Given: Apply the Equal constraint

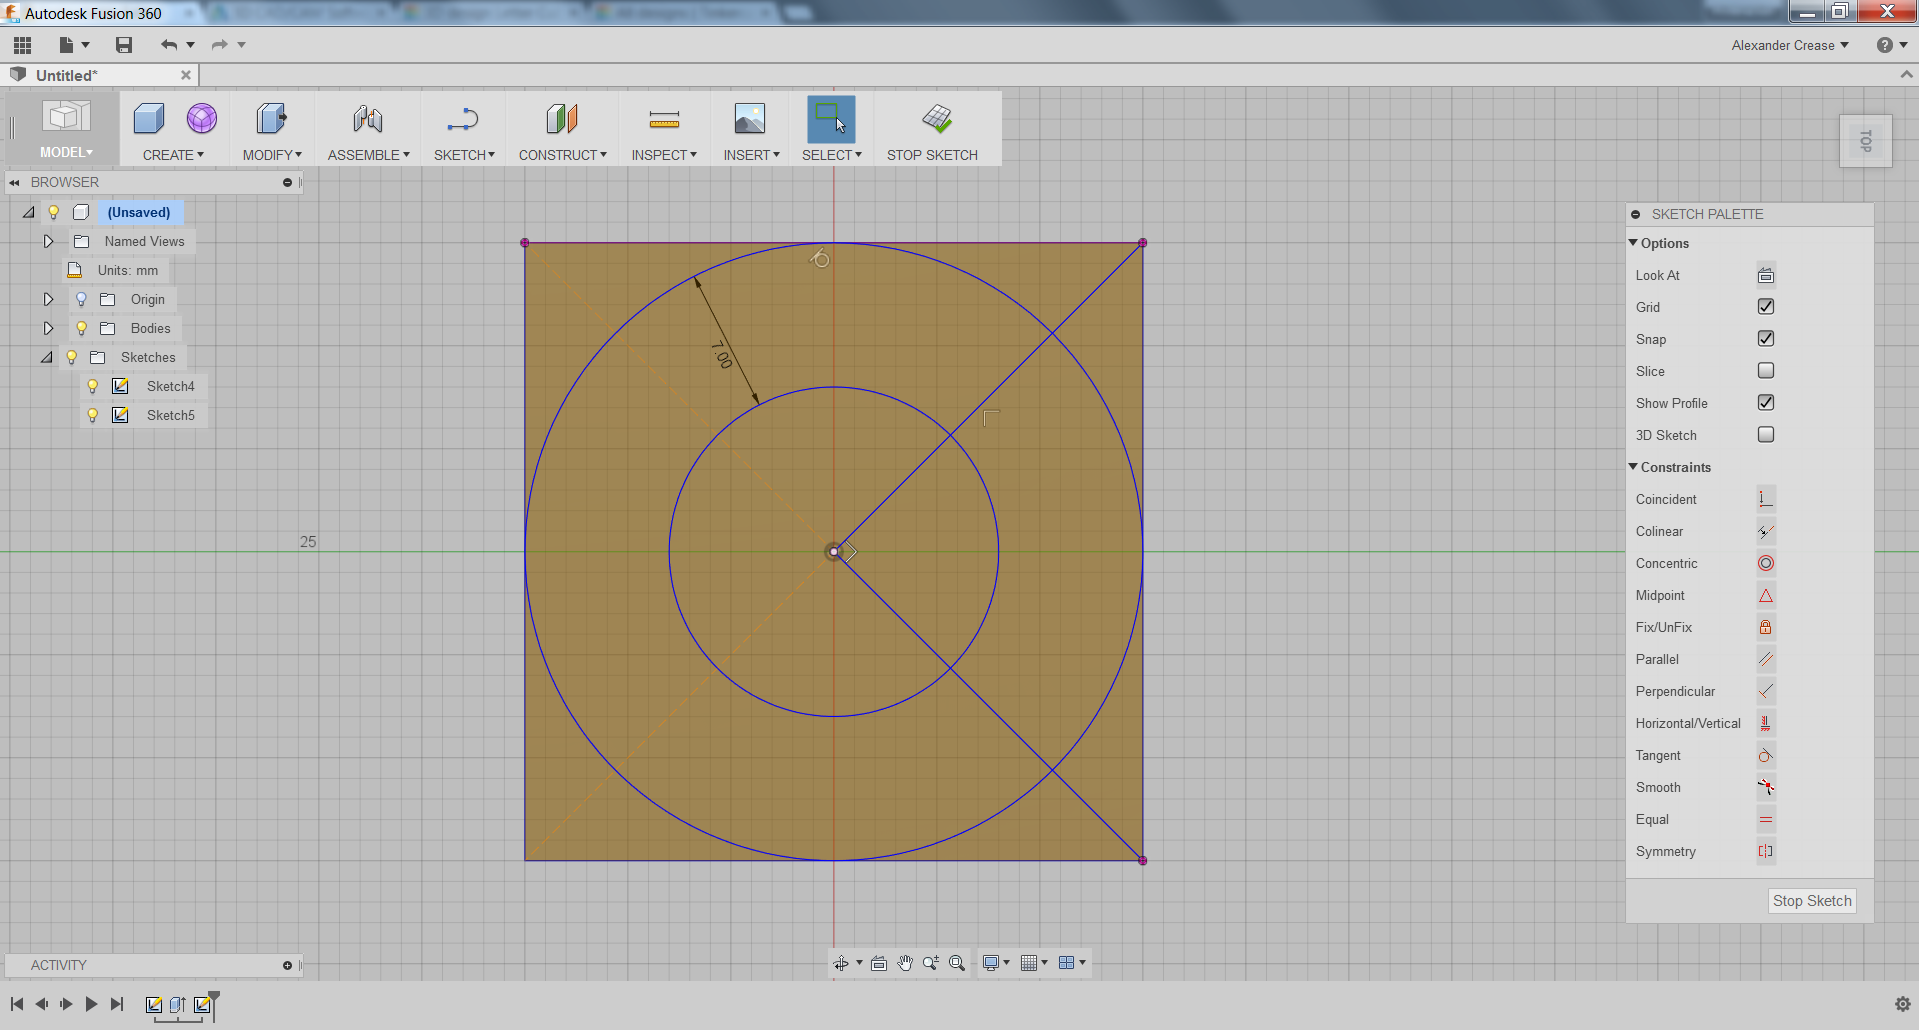Looking at the screenshot, I should [x=1765, y=819].
